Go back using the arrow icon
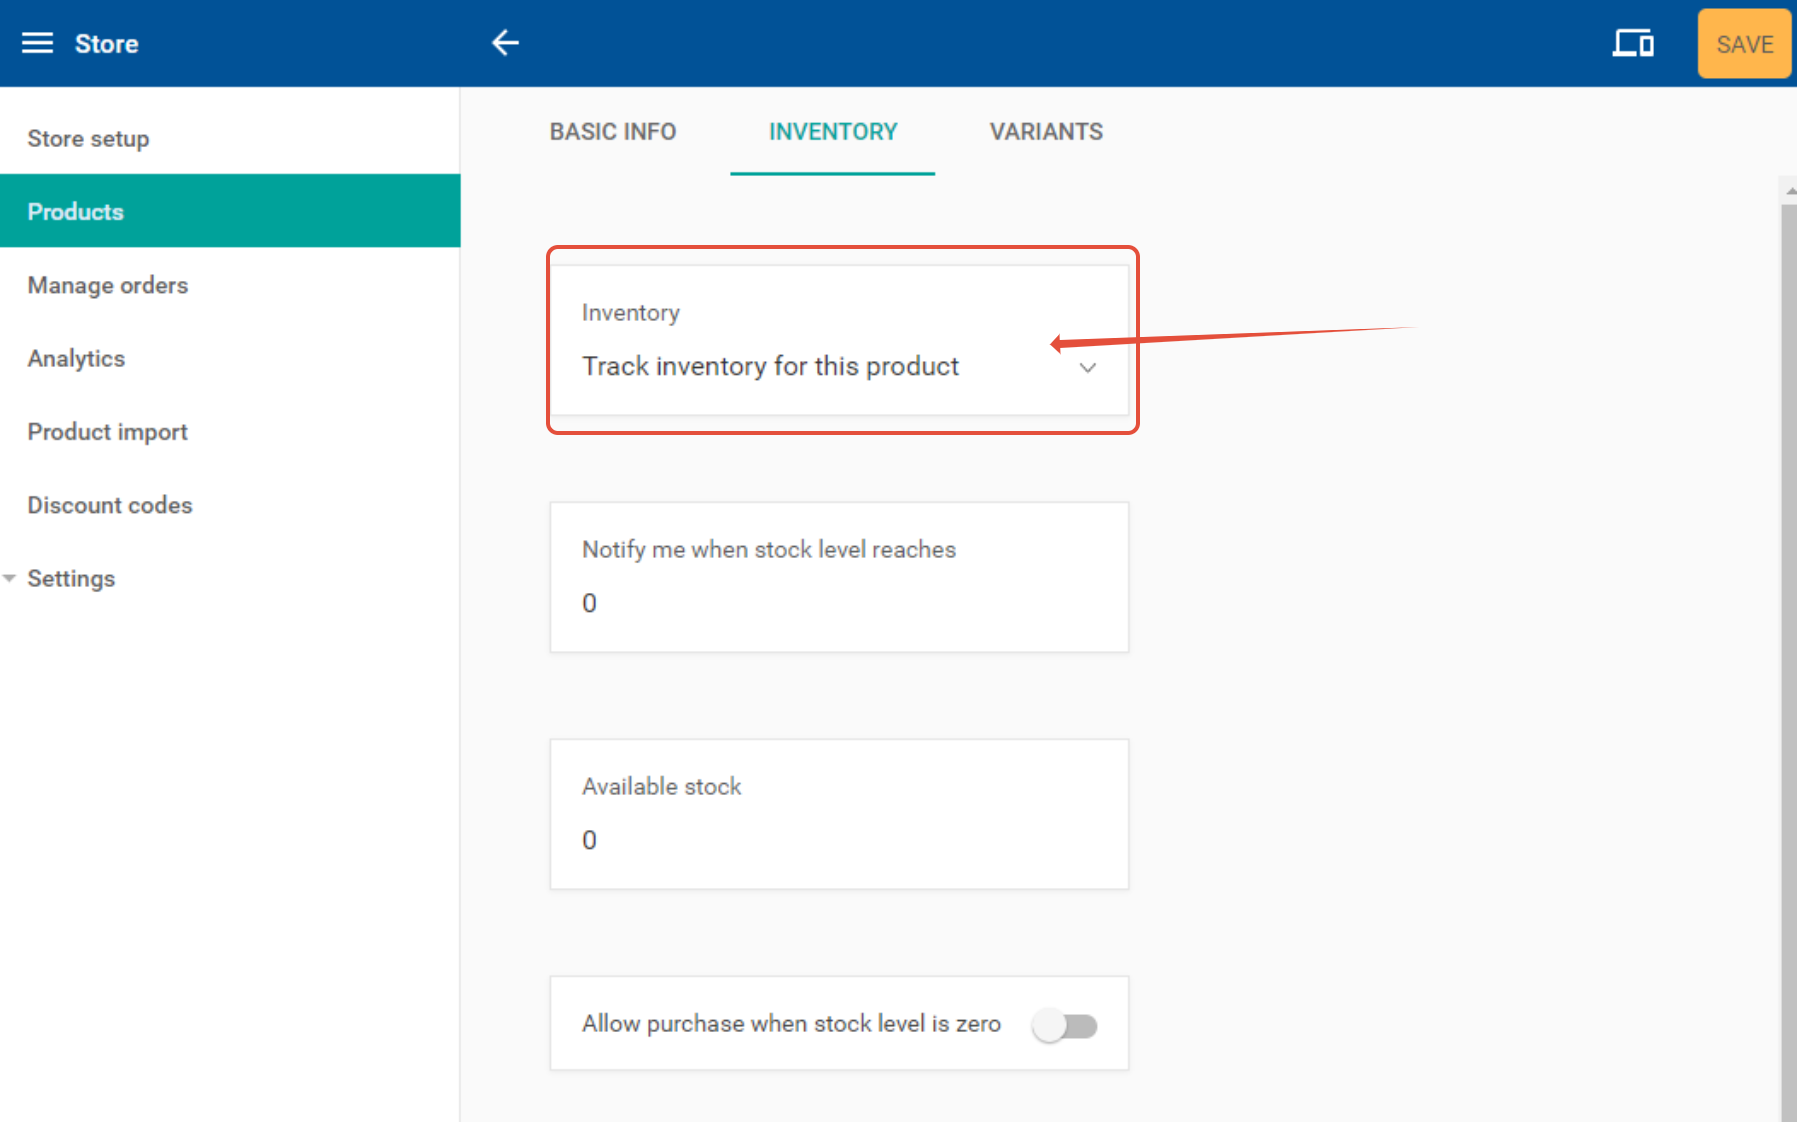 tap(505, 43)
